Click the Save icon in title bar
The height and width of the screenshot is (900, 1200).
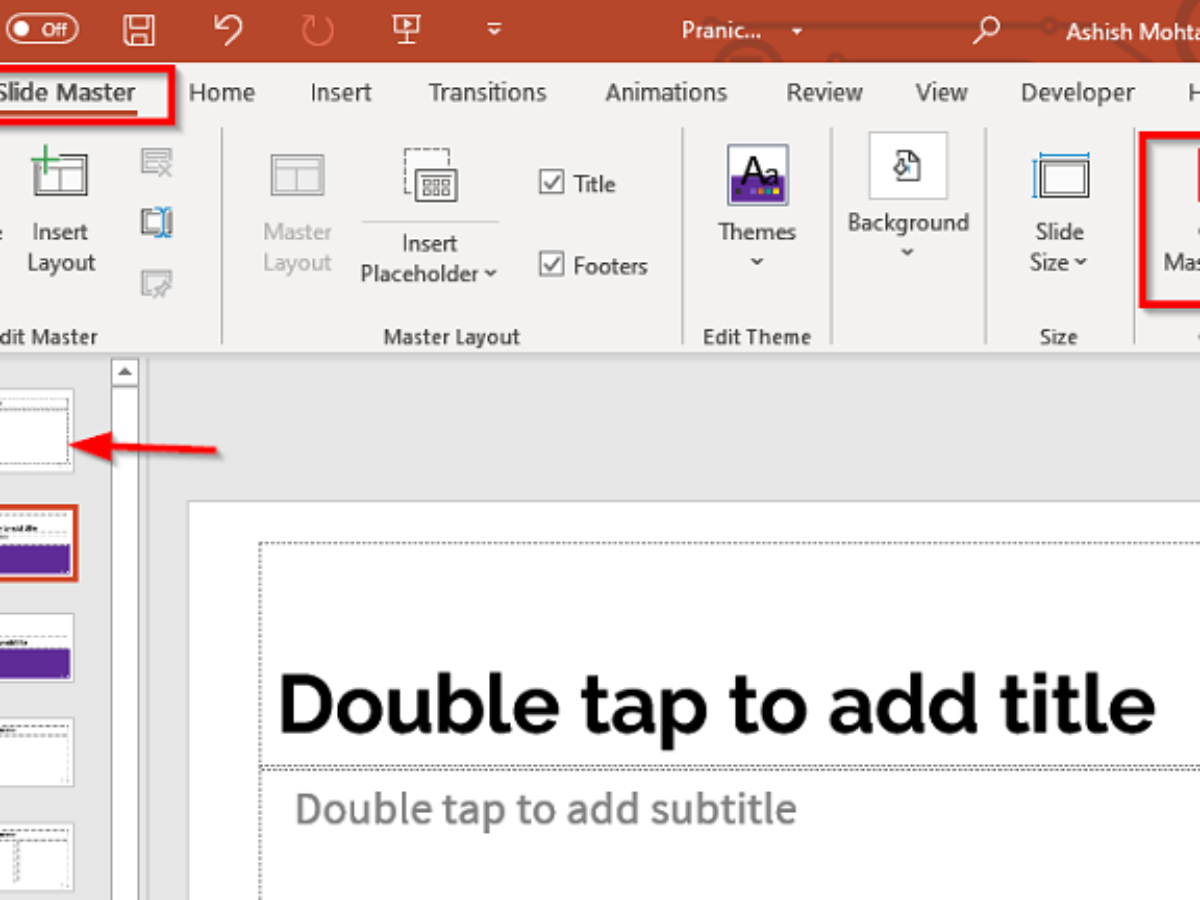tap(139, 30)
